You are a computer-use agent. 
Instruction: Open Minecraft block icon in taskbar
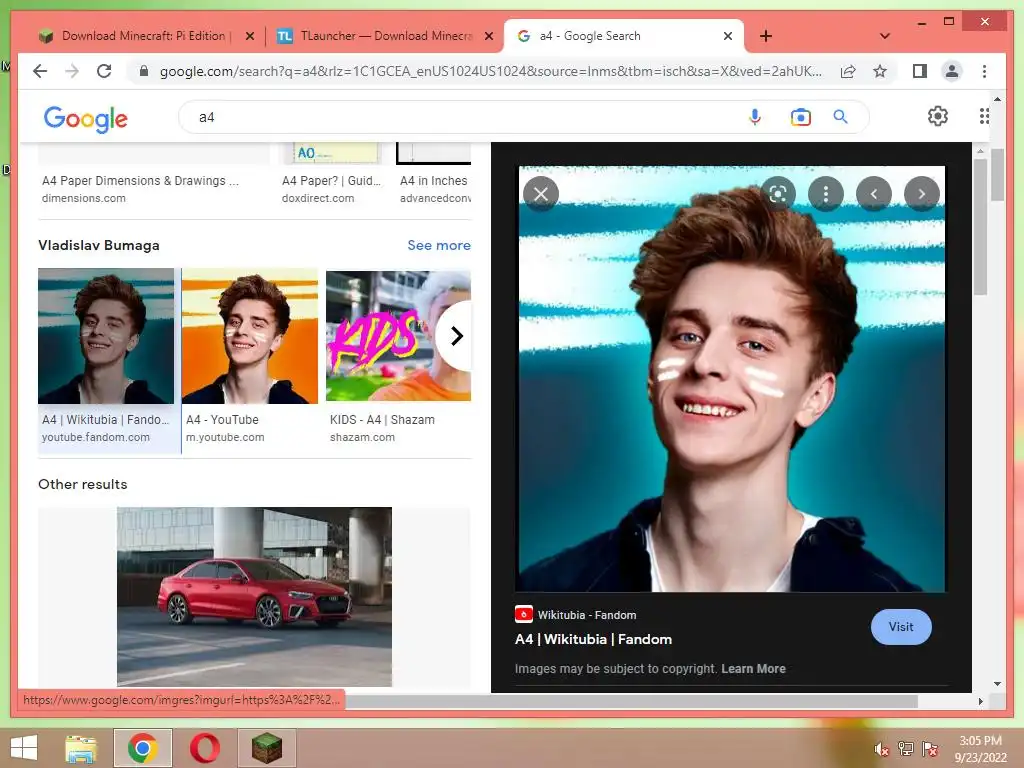click(x=266, y=748)
